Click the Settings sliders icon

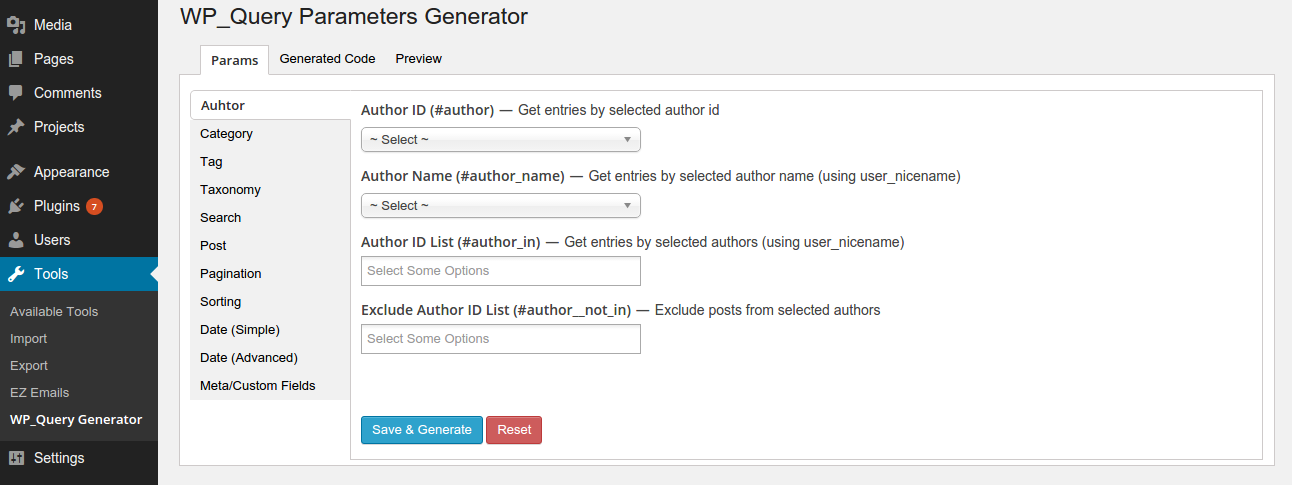click(x=16, y=458)
